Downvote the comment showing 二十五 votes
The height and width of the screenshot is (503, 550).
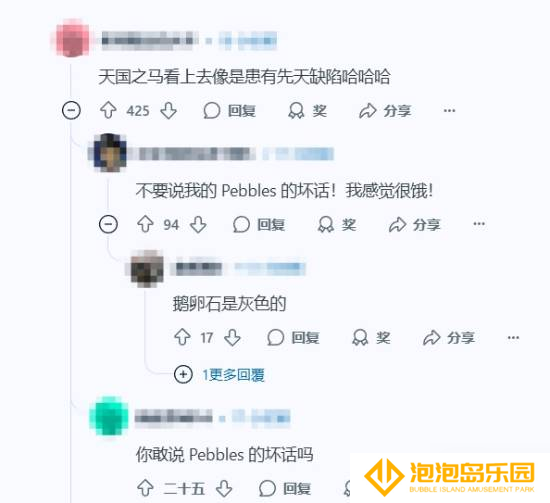point(224,488)
